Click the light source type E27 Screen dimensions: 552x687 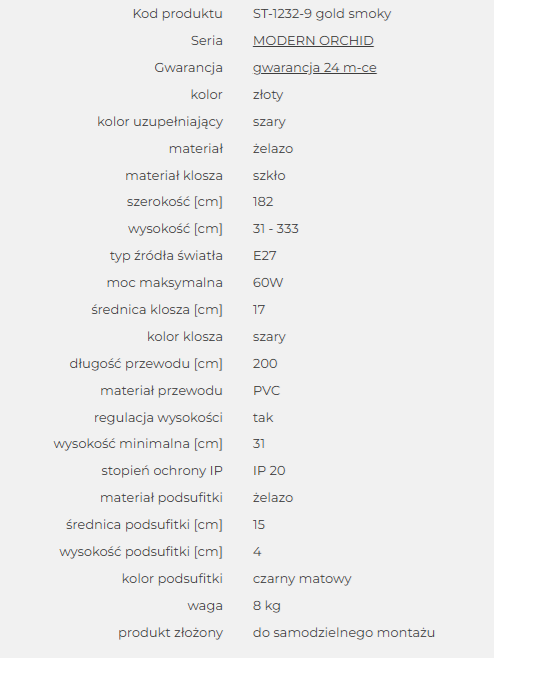pos(265,256)
